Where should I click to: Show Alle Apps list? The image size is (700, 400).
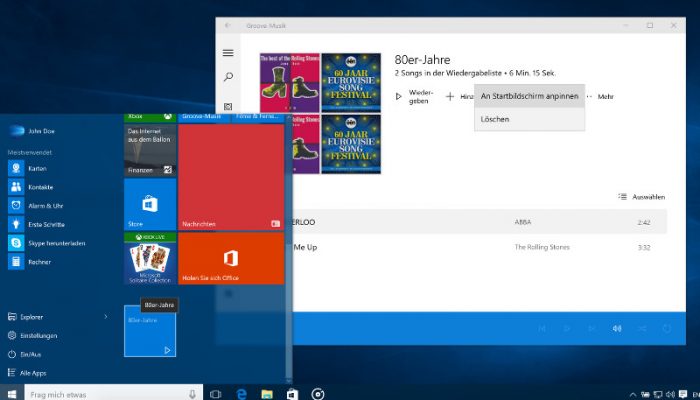(27, 373)
